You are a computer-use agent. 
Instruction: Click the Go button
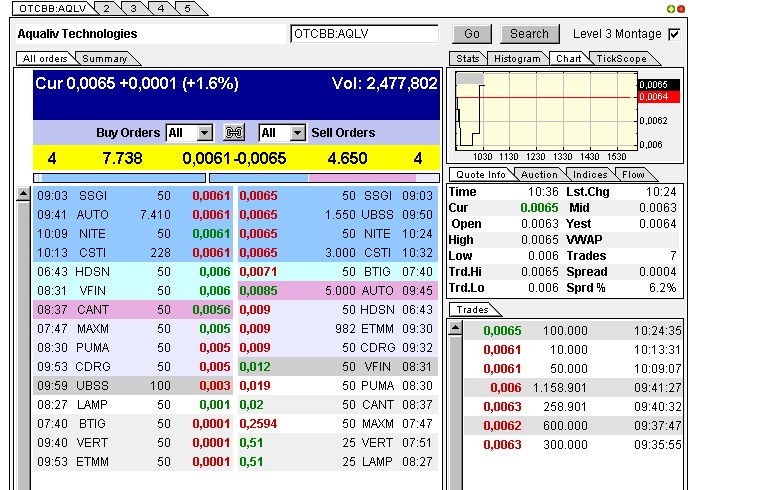[x=472, y=34]
